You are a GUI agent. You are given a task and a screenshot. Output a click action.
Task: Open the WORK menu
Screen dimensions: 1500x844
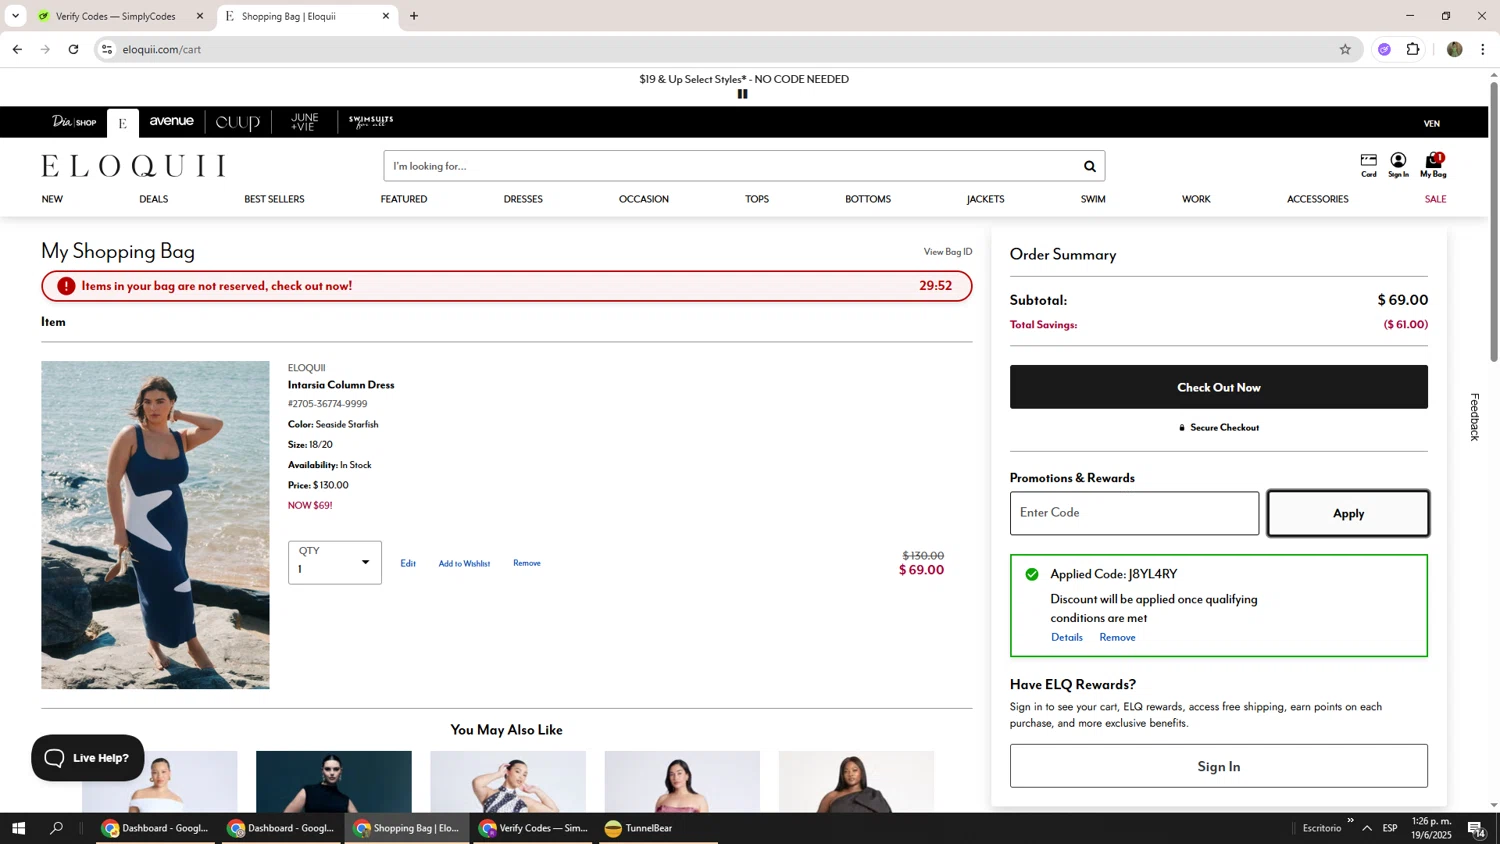[x=1196, y=199]
